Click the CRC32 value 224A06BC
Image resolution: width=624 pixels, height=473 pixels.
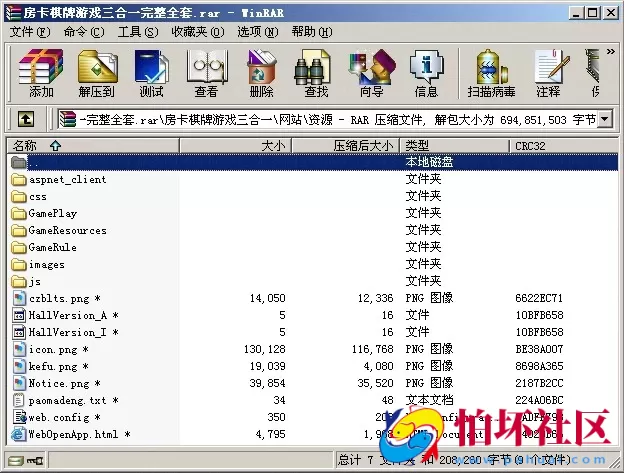(x=539, y=400)
